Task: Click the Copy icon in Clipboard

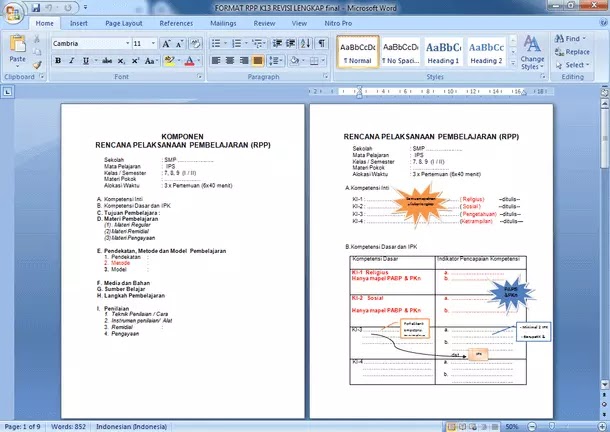Action: pos(37,52)
